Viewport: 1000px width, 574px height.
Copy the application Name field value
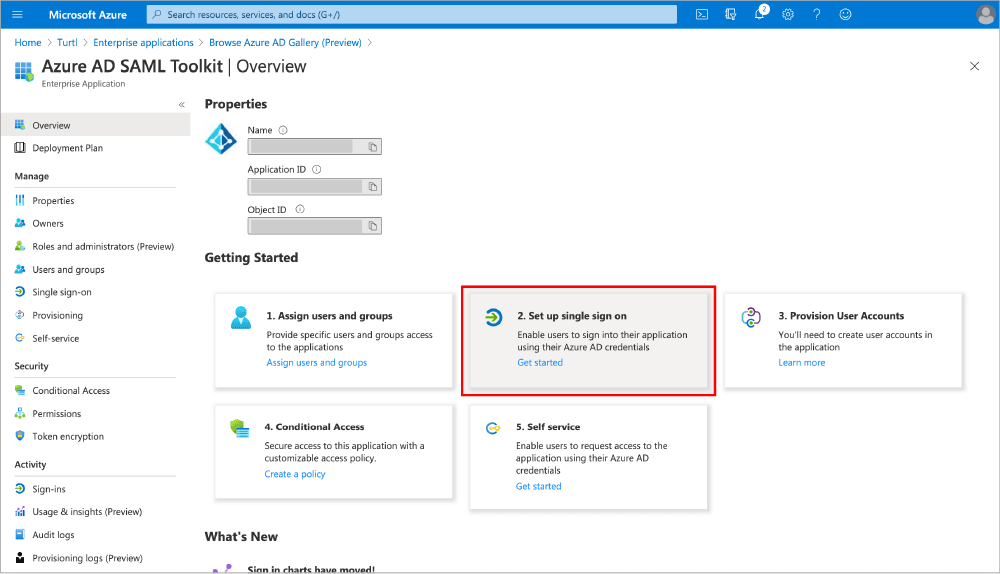pos(372,147)
